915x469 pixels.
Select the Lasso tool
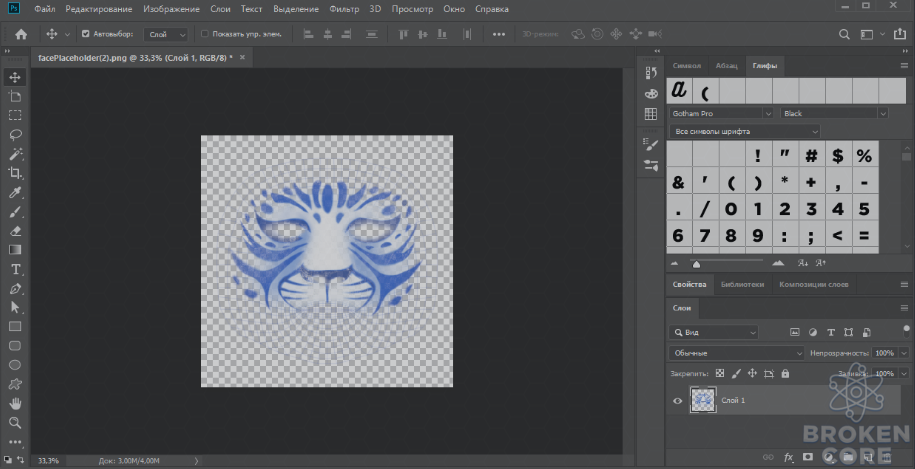coord(15,134)
